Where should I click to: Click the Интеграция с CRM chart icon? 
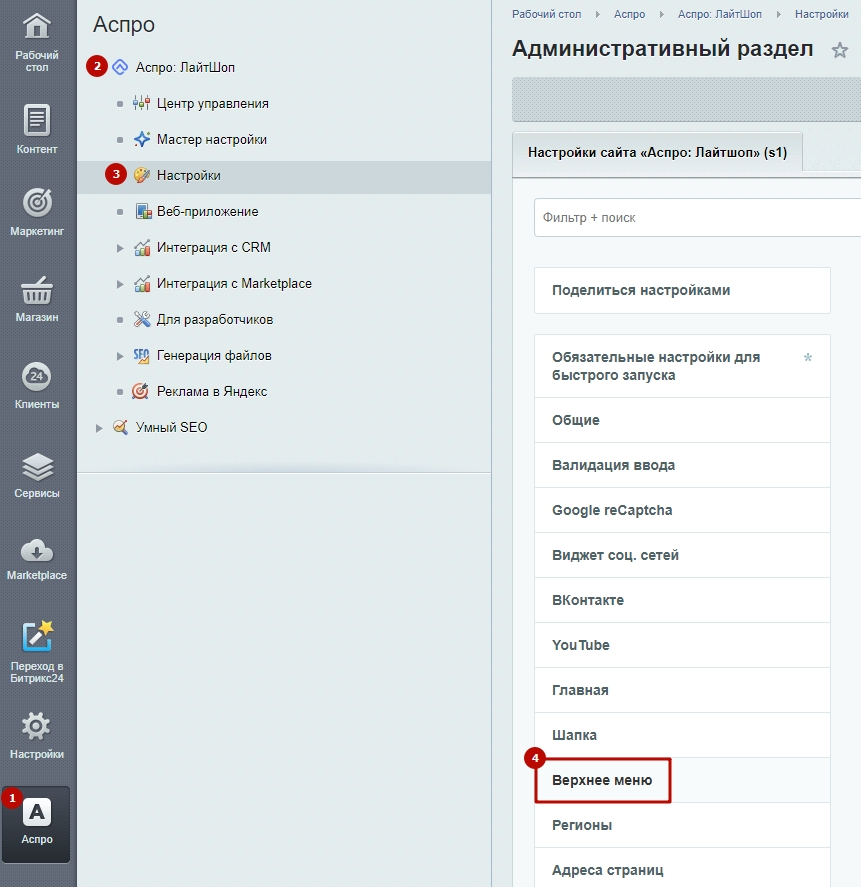tap(142, 248)
